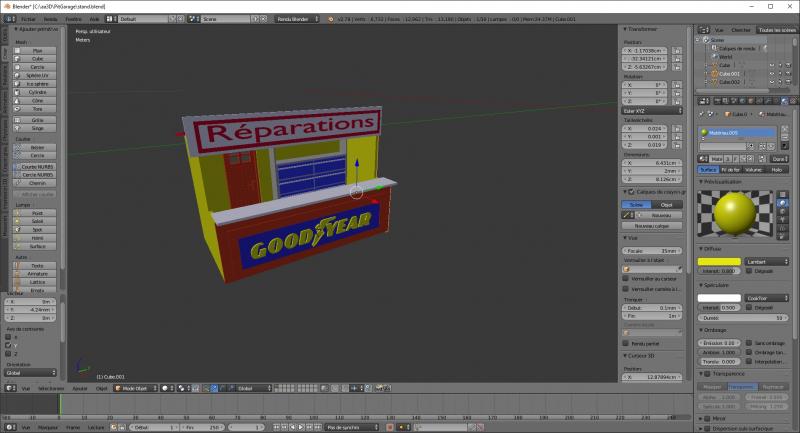Select the Surface material type button
This screenshot has width=800, height=433.
[708, 170]
